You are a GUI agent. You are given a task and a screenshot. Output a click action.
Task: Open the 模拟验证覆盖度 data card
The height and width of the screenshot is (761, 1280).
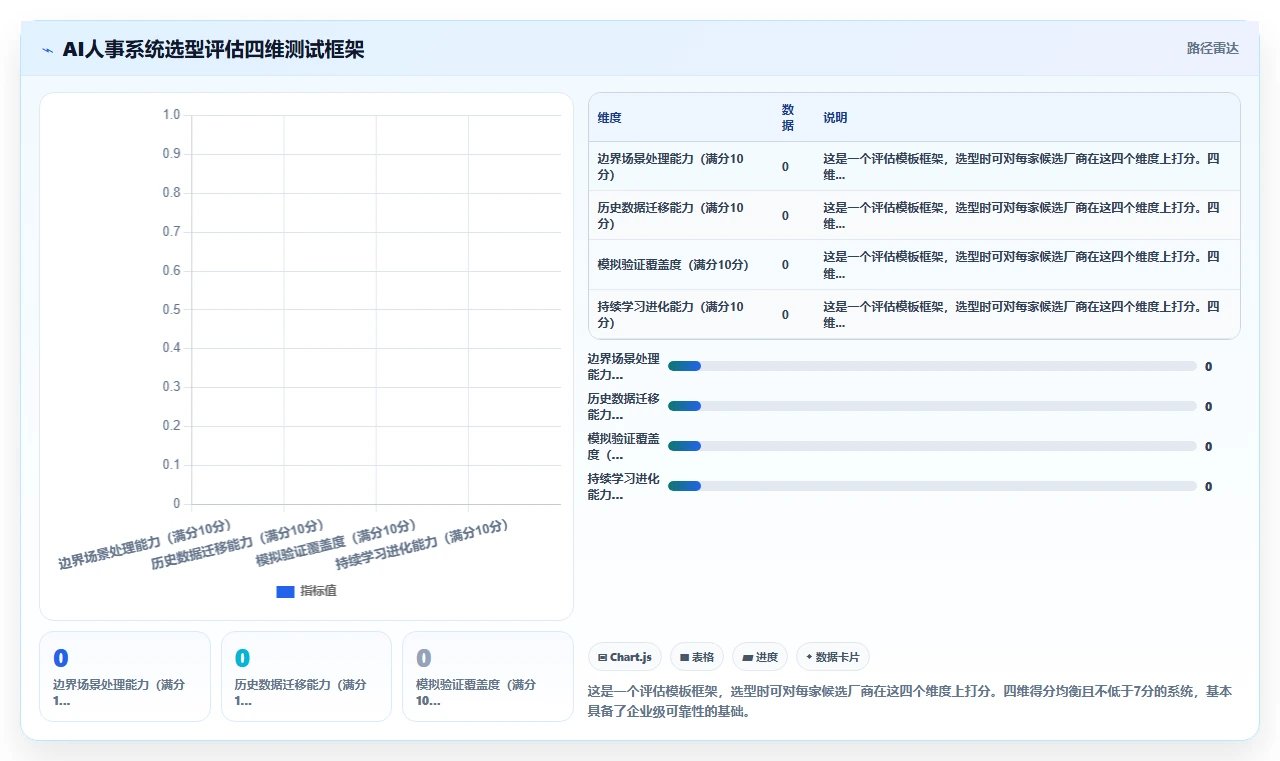pos(488,676)
